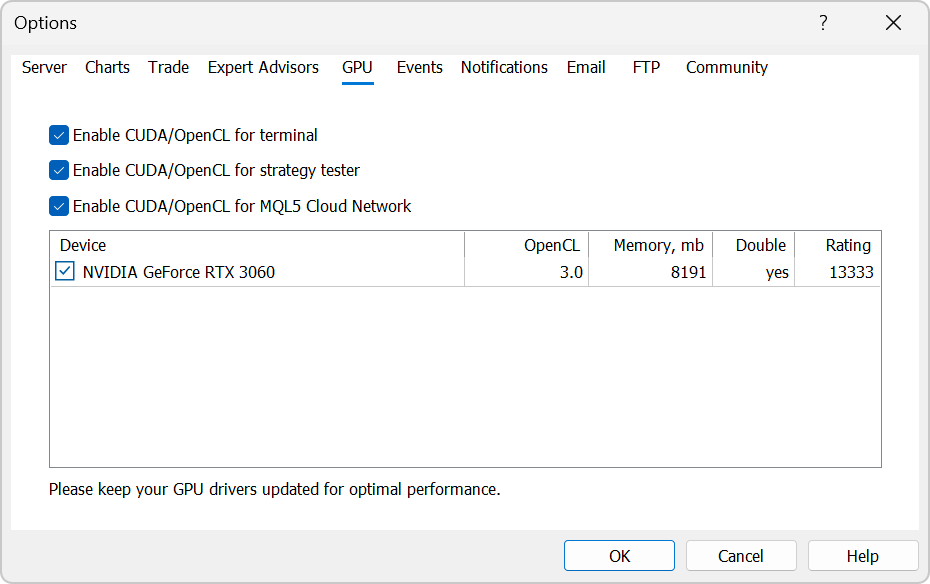The image size is (930, 584).
Task: Select the Email tab
Action: tap(586, 67)
